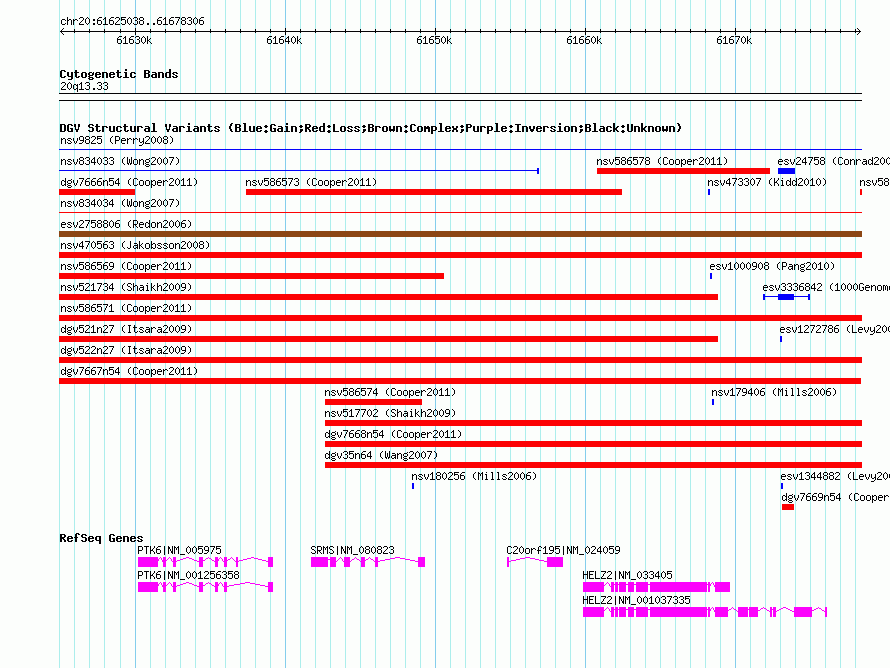Select the HELZ2|NM_001037335 transcript model
This screenshot has width=890, height=668.
coord(704,611)
